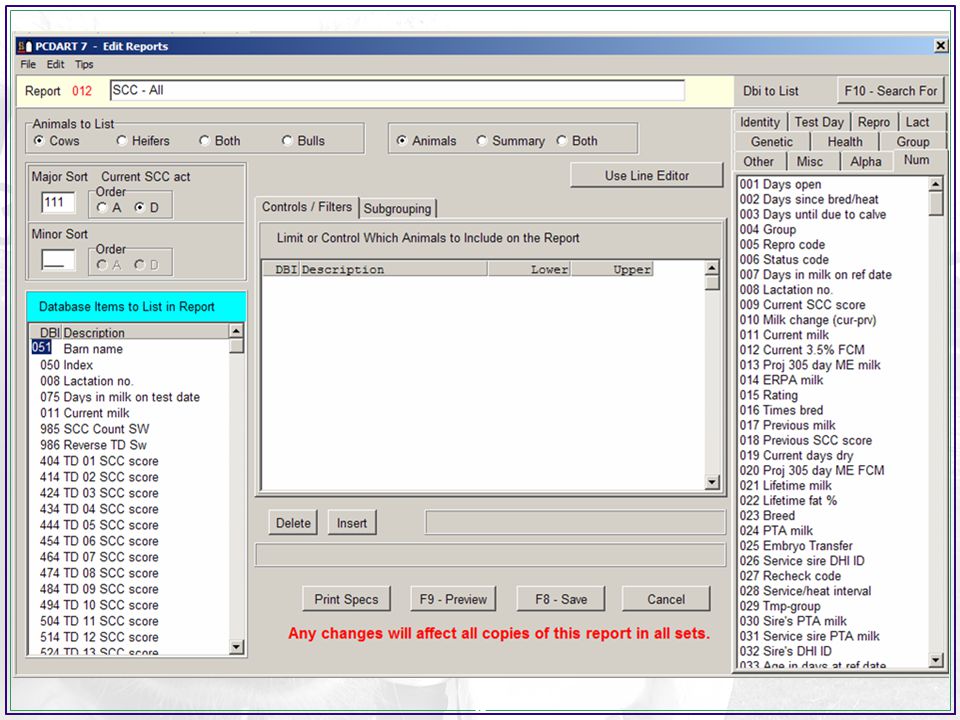Screen dimensions: 960x720
Task: Open the Num DBI tab
Action: 917,160
